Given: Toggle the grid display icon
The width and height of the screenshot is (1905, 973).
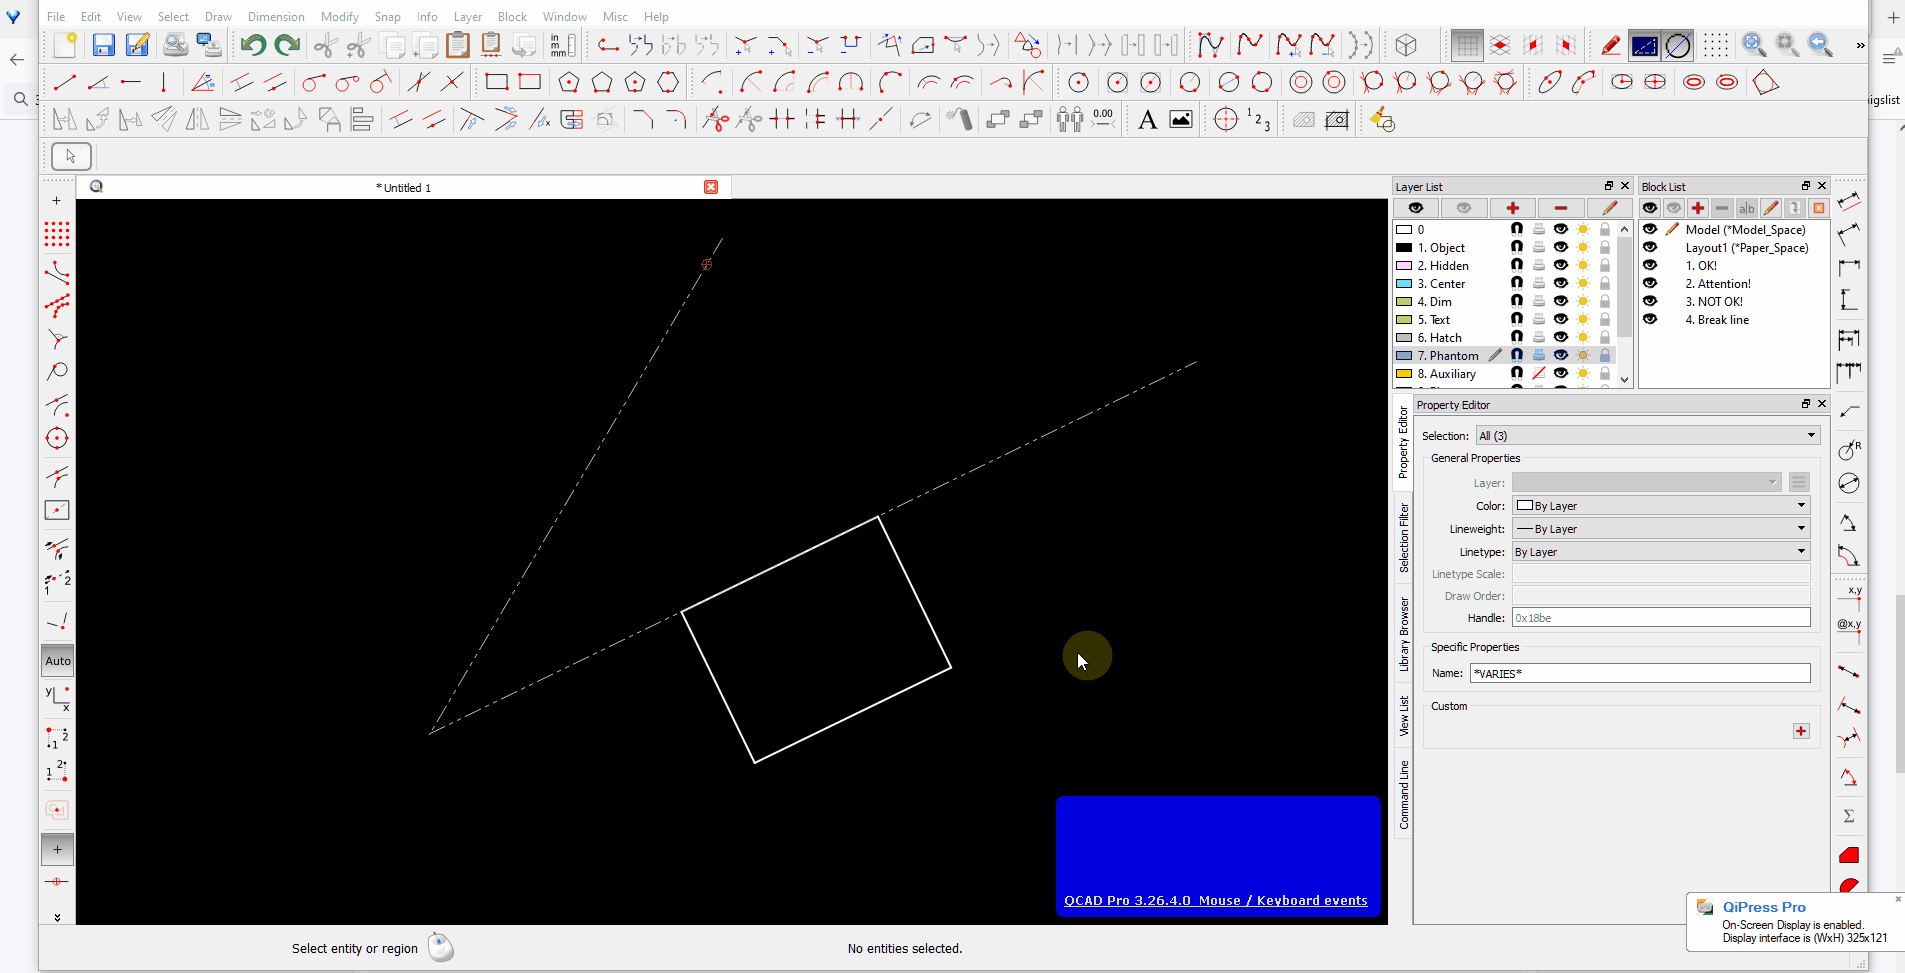Looking at the screenshot, I should (x=1467, y=45).
